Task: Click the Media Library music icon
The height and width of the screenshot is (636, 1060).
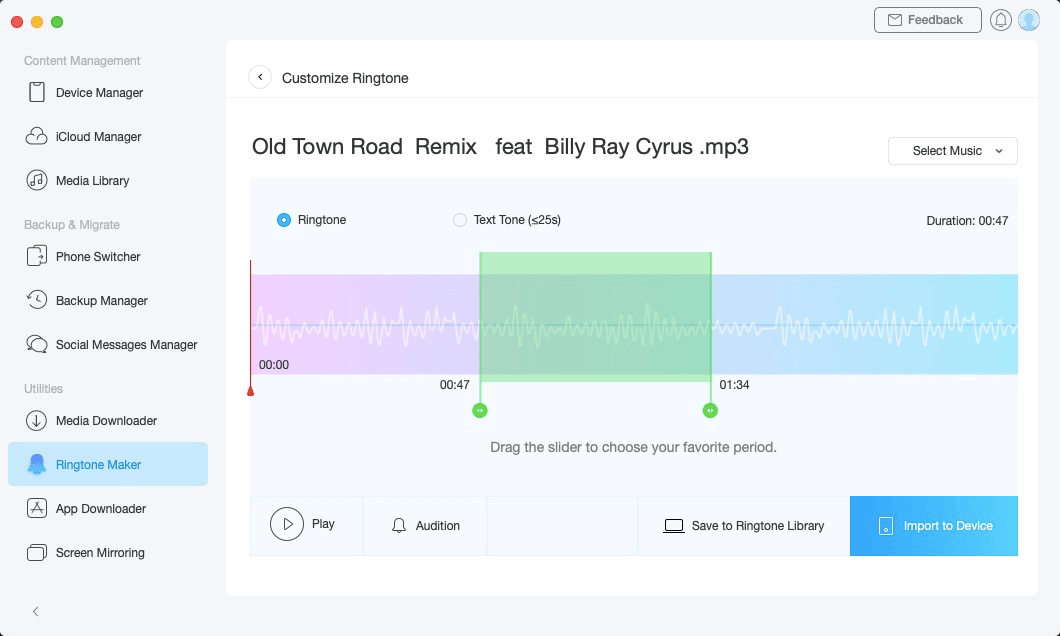Action: coord(37,180)
